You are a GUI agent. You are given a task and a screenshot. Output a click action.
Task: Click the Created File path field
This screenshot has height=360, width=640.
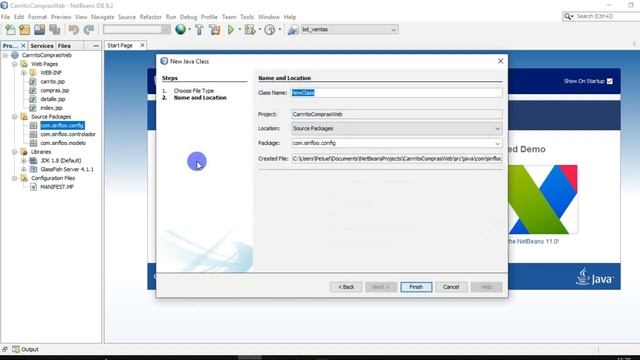[396, 158]
